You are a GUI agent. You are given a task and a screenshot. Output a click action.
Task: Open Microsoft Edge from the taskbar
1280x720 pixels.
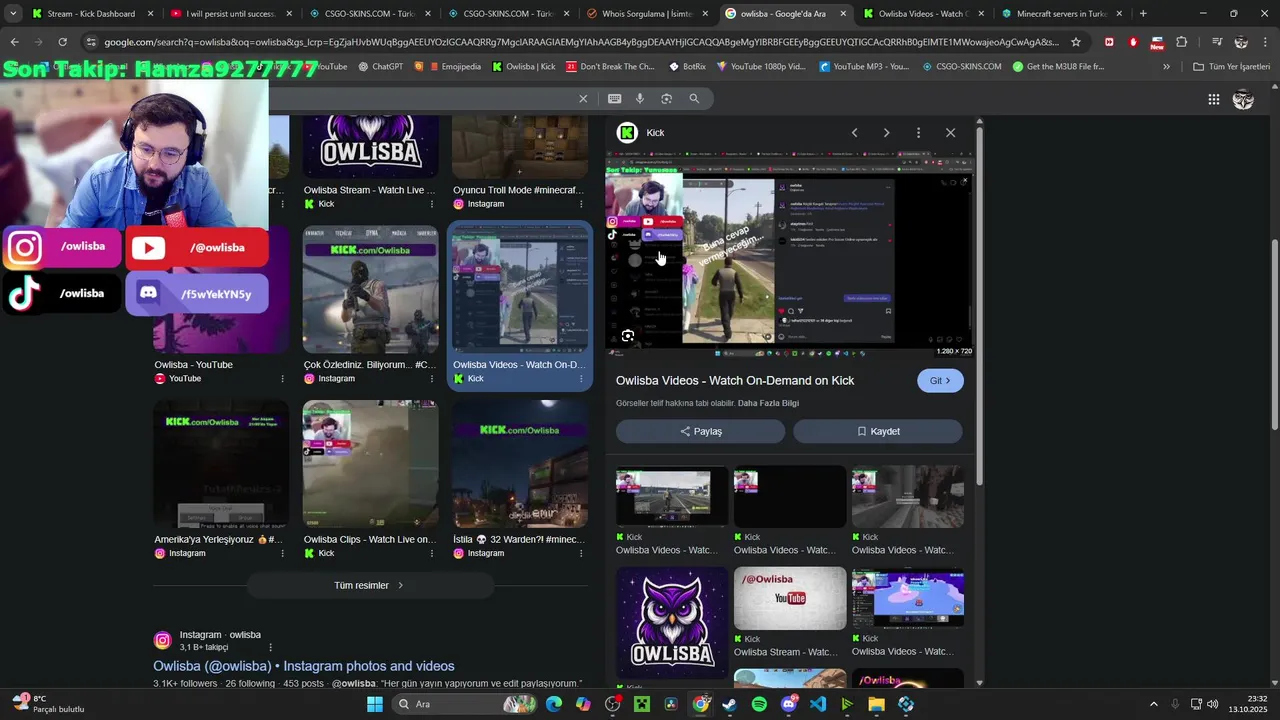pos(554,704)
